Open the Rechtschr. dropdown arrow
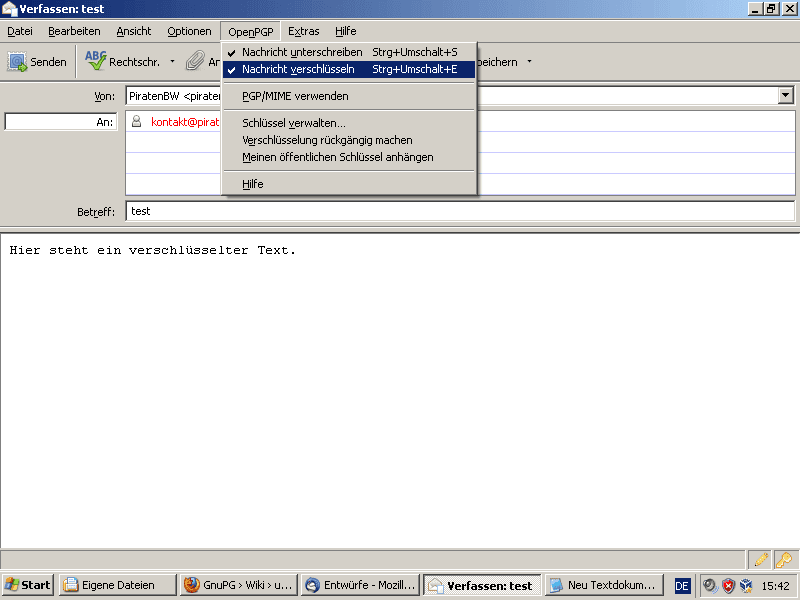The image size is (800, 600). (172, 62)
